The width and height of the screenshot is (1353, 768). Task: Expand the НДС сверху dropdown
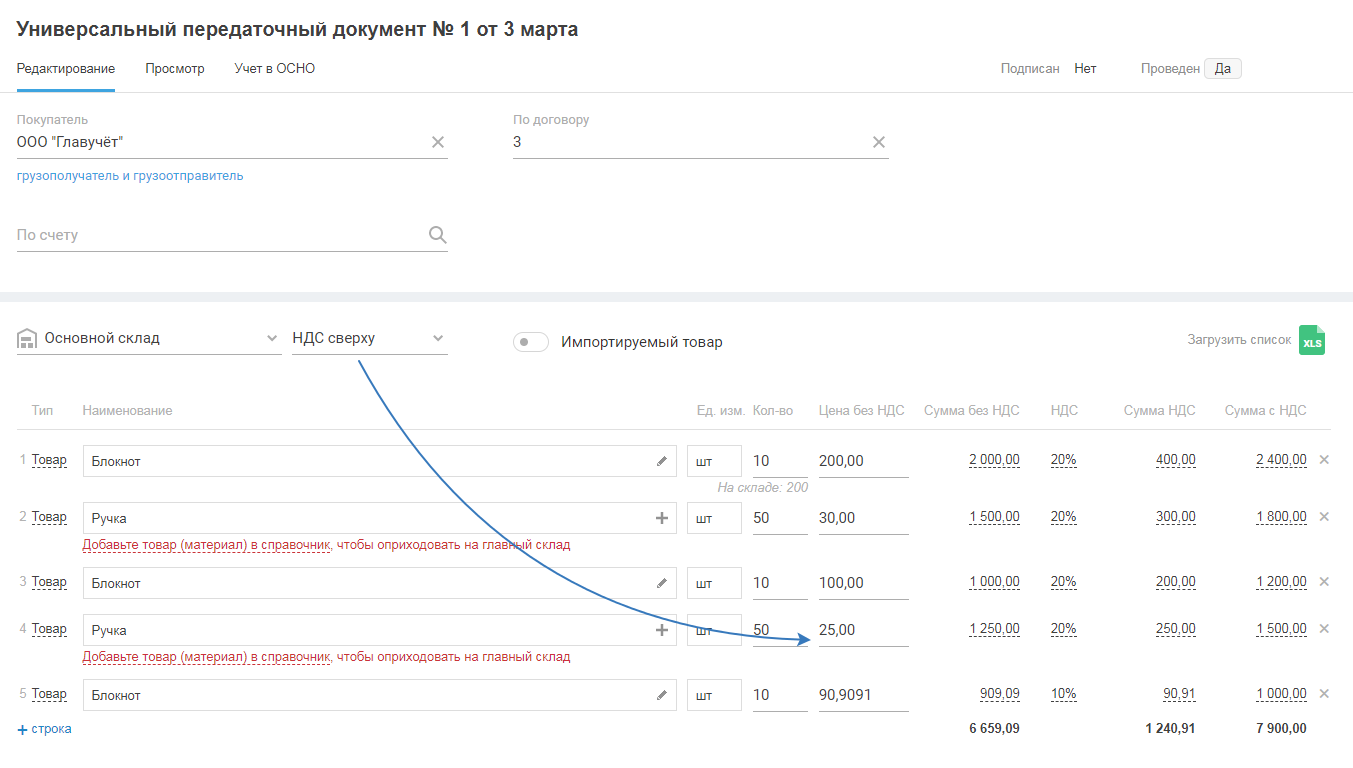click(x=369, y=339)
